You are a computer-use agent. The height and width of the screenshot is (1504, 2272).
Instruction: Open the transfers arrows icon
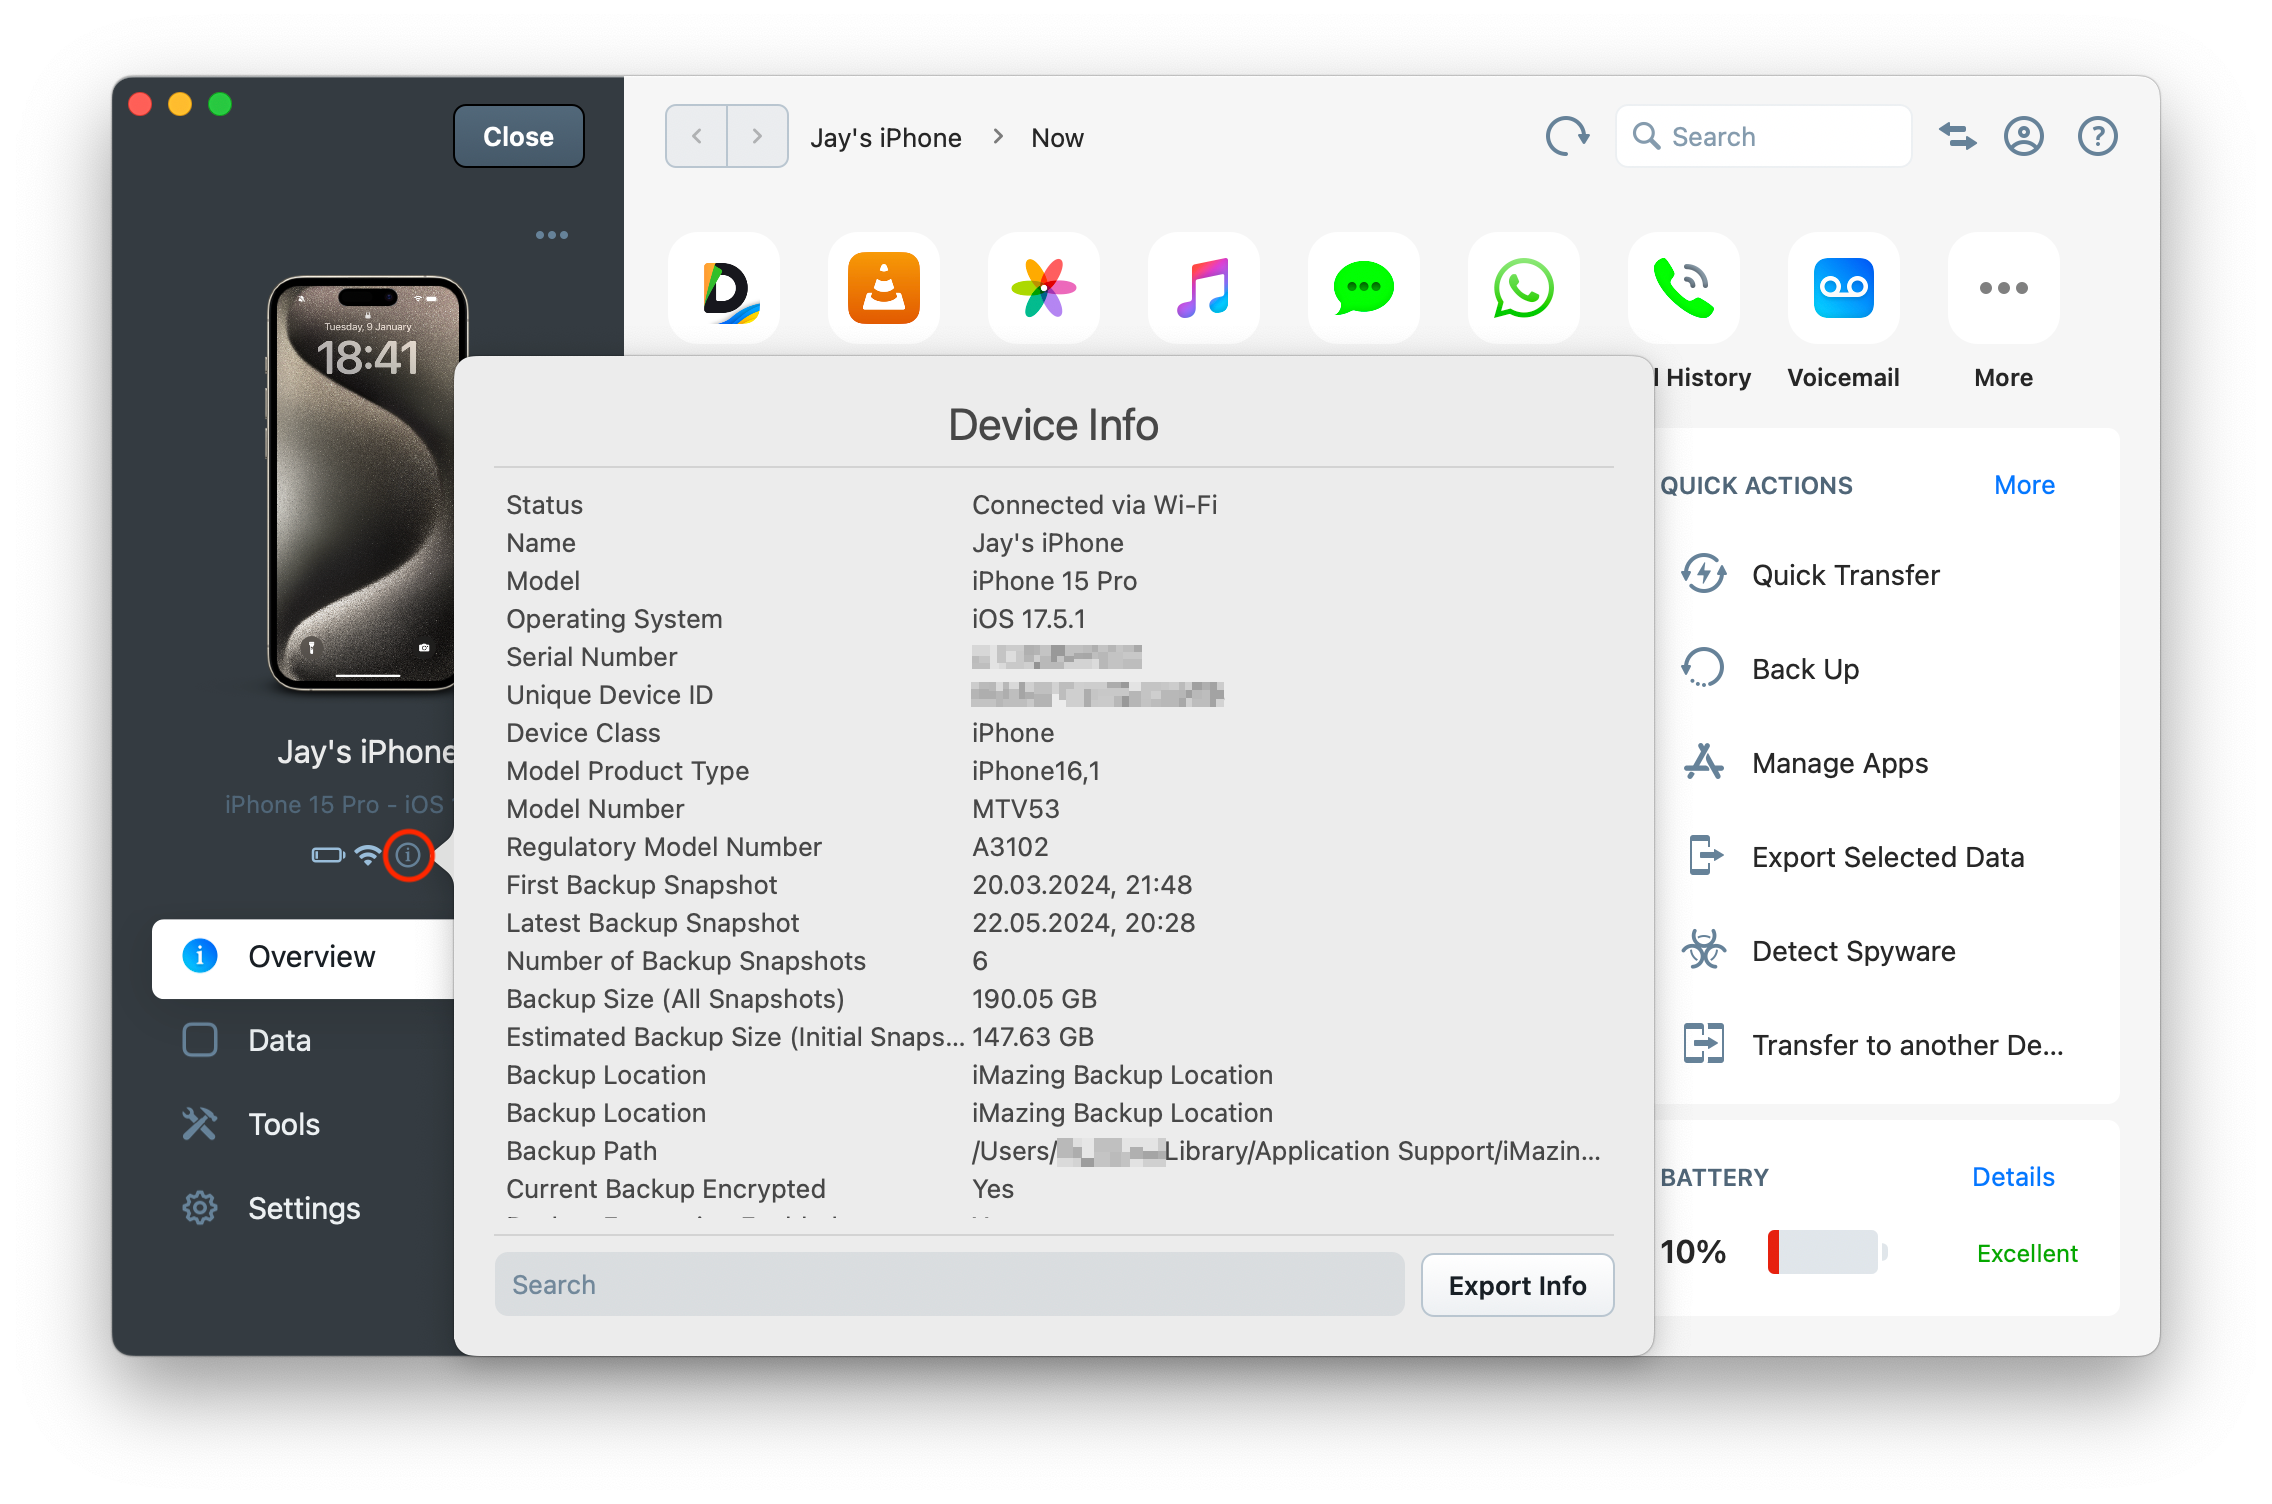click(x=1957, y=136)
